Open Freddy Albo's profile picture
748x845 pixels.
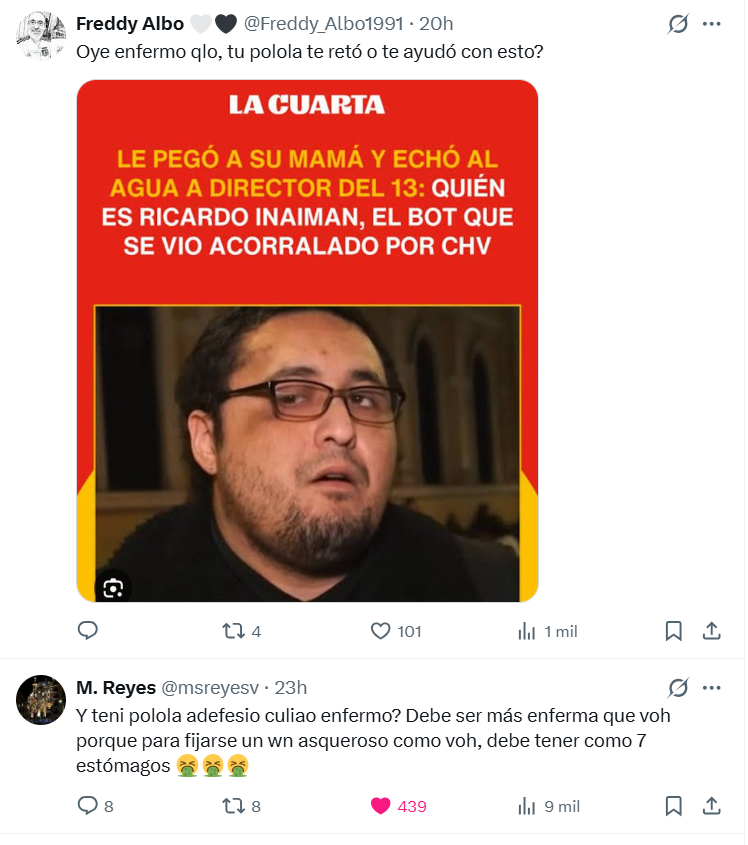[41, 36]
